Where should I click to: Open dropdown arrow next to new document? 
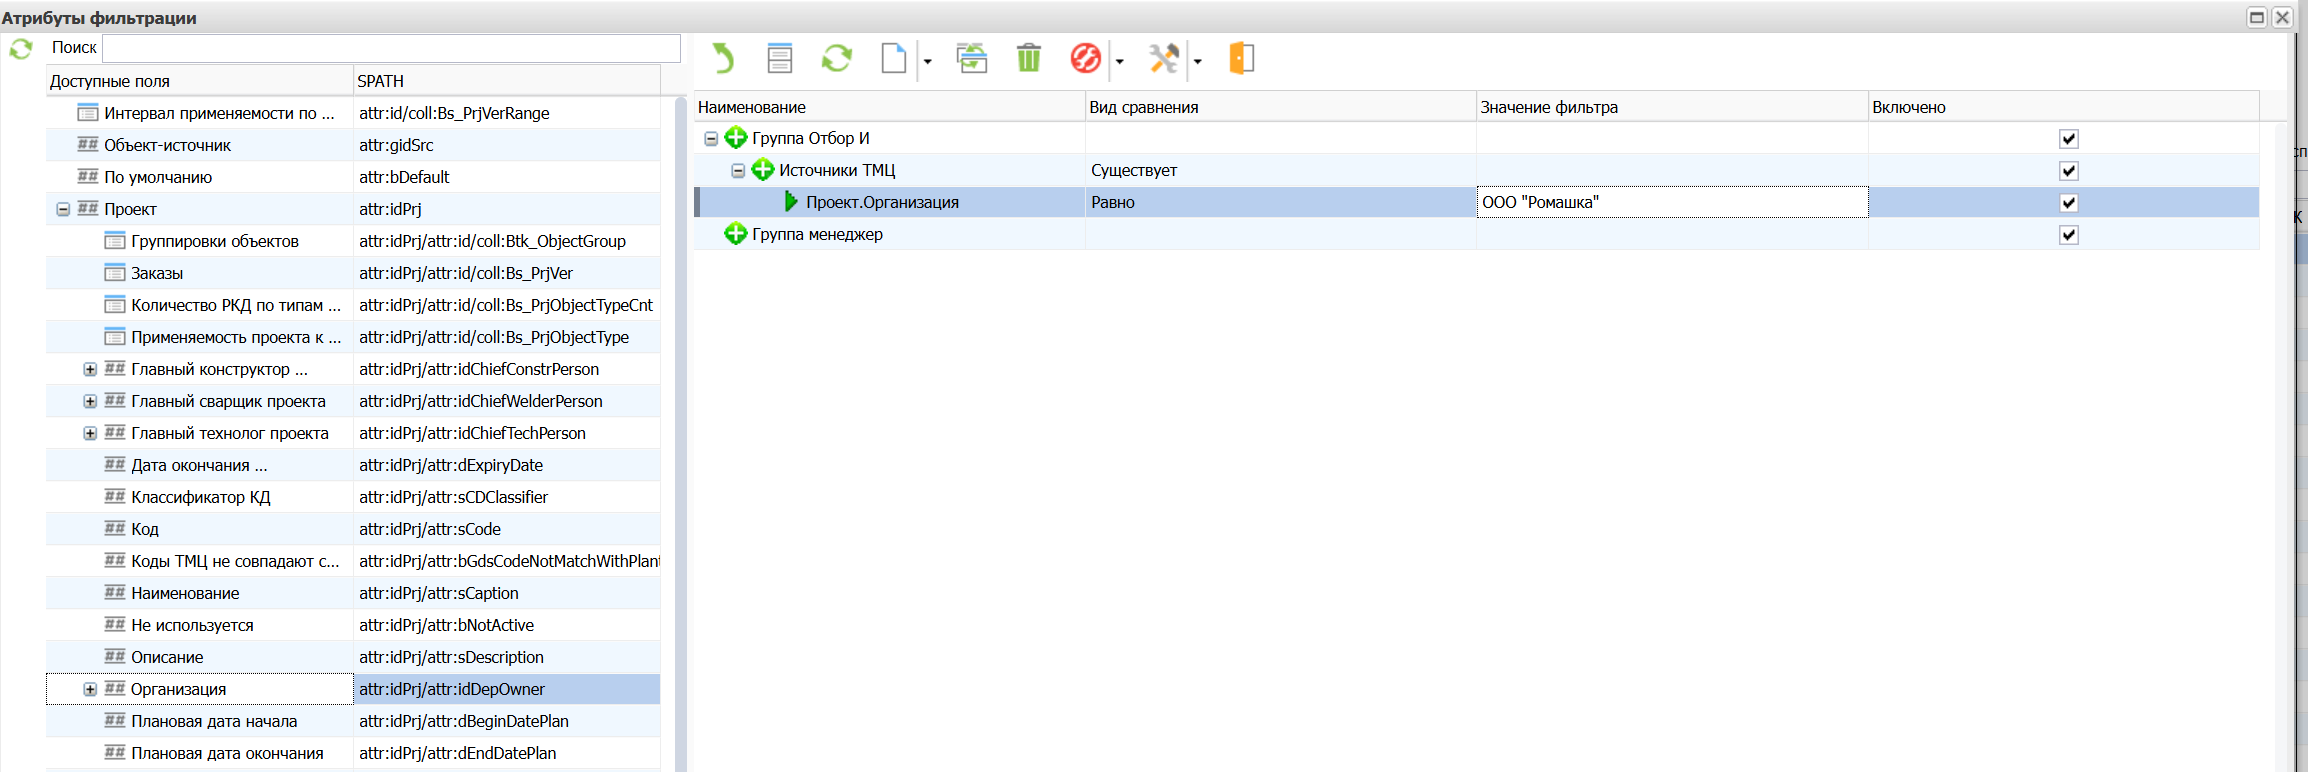click(928, 62)
